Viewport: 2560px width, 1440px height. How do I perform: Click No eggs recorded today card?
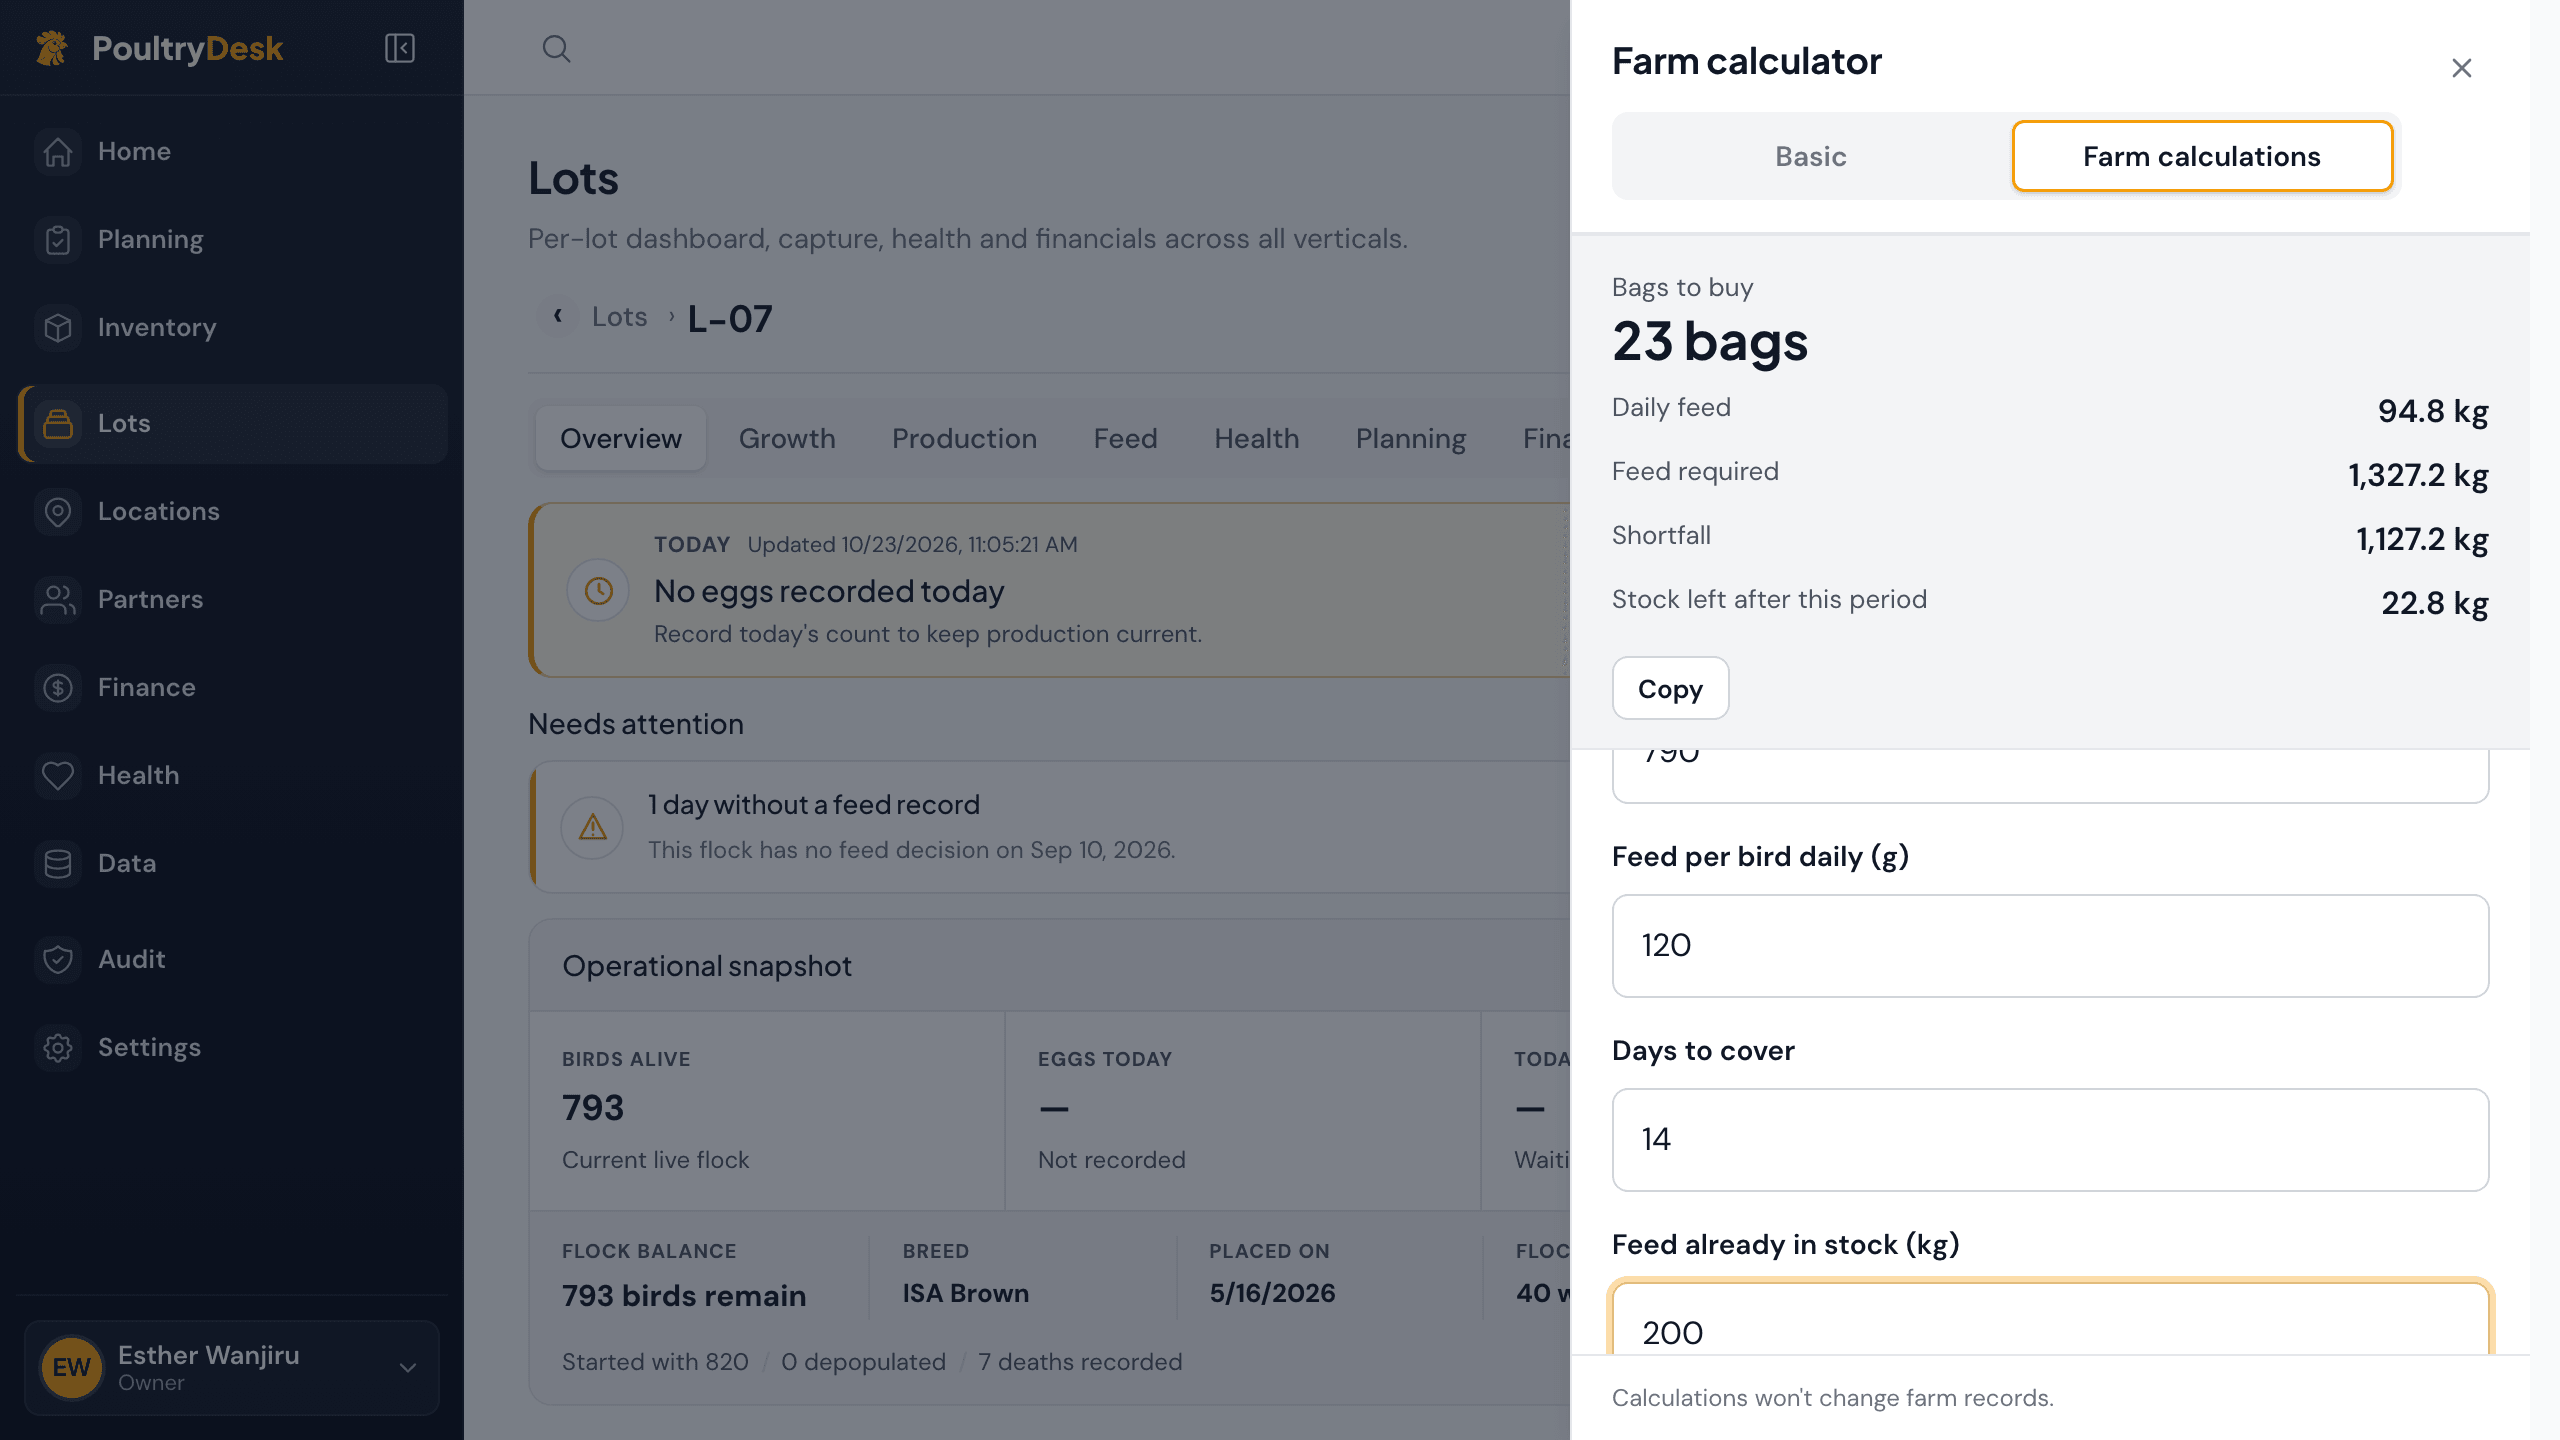tap(1050, 590)
